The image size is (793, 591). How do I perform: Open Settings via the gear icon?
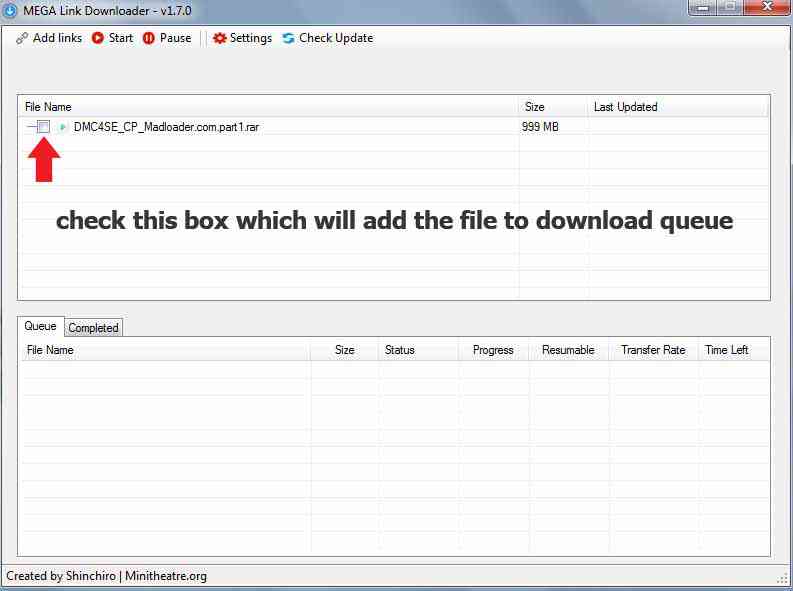pyautogui.click(x=219, y=38)
